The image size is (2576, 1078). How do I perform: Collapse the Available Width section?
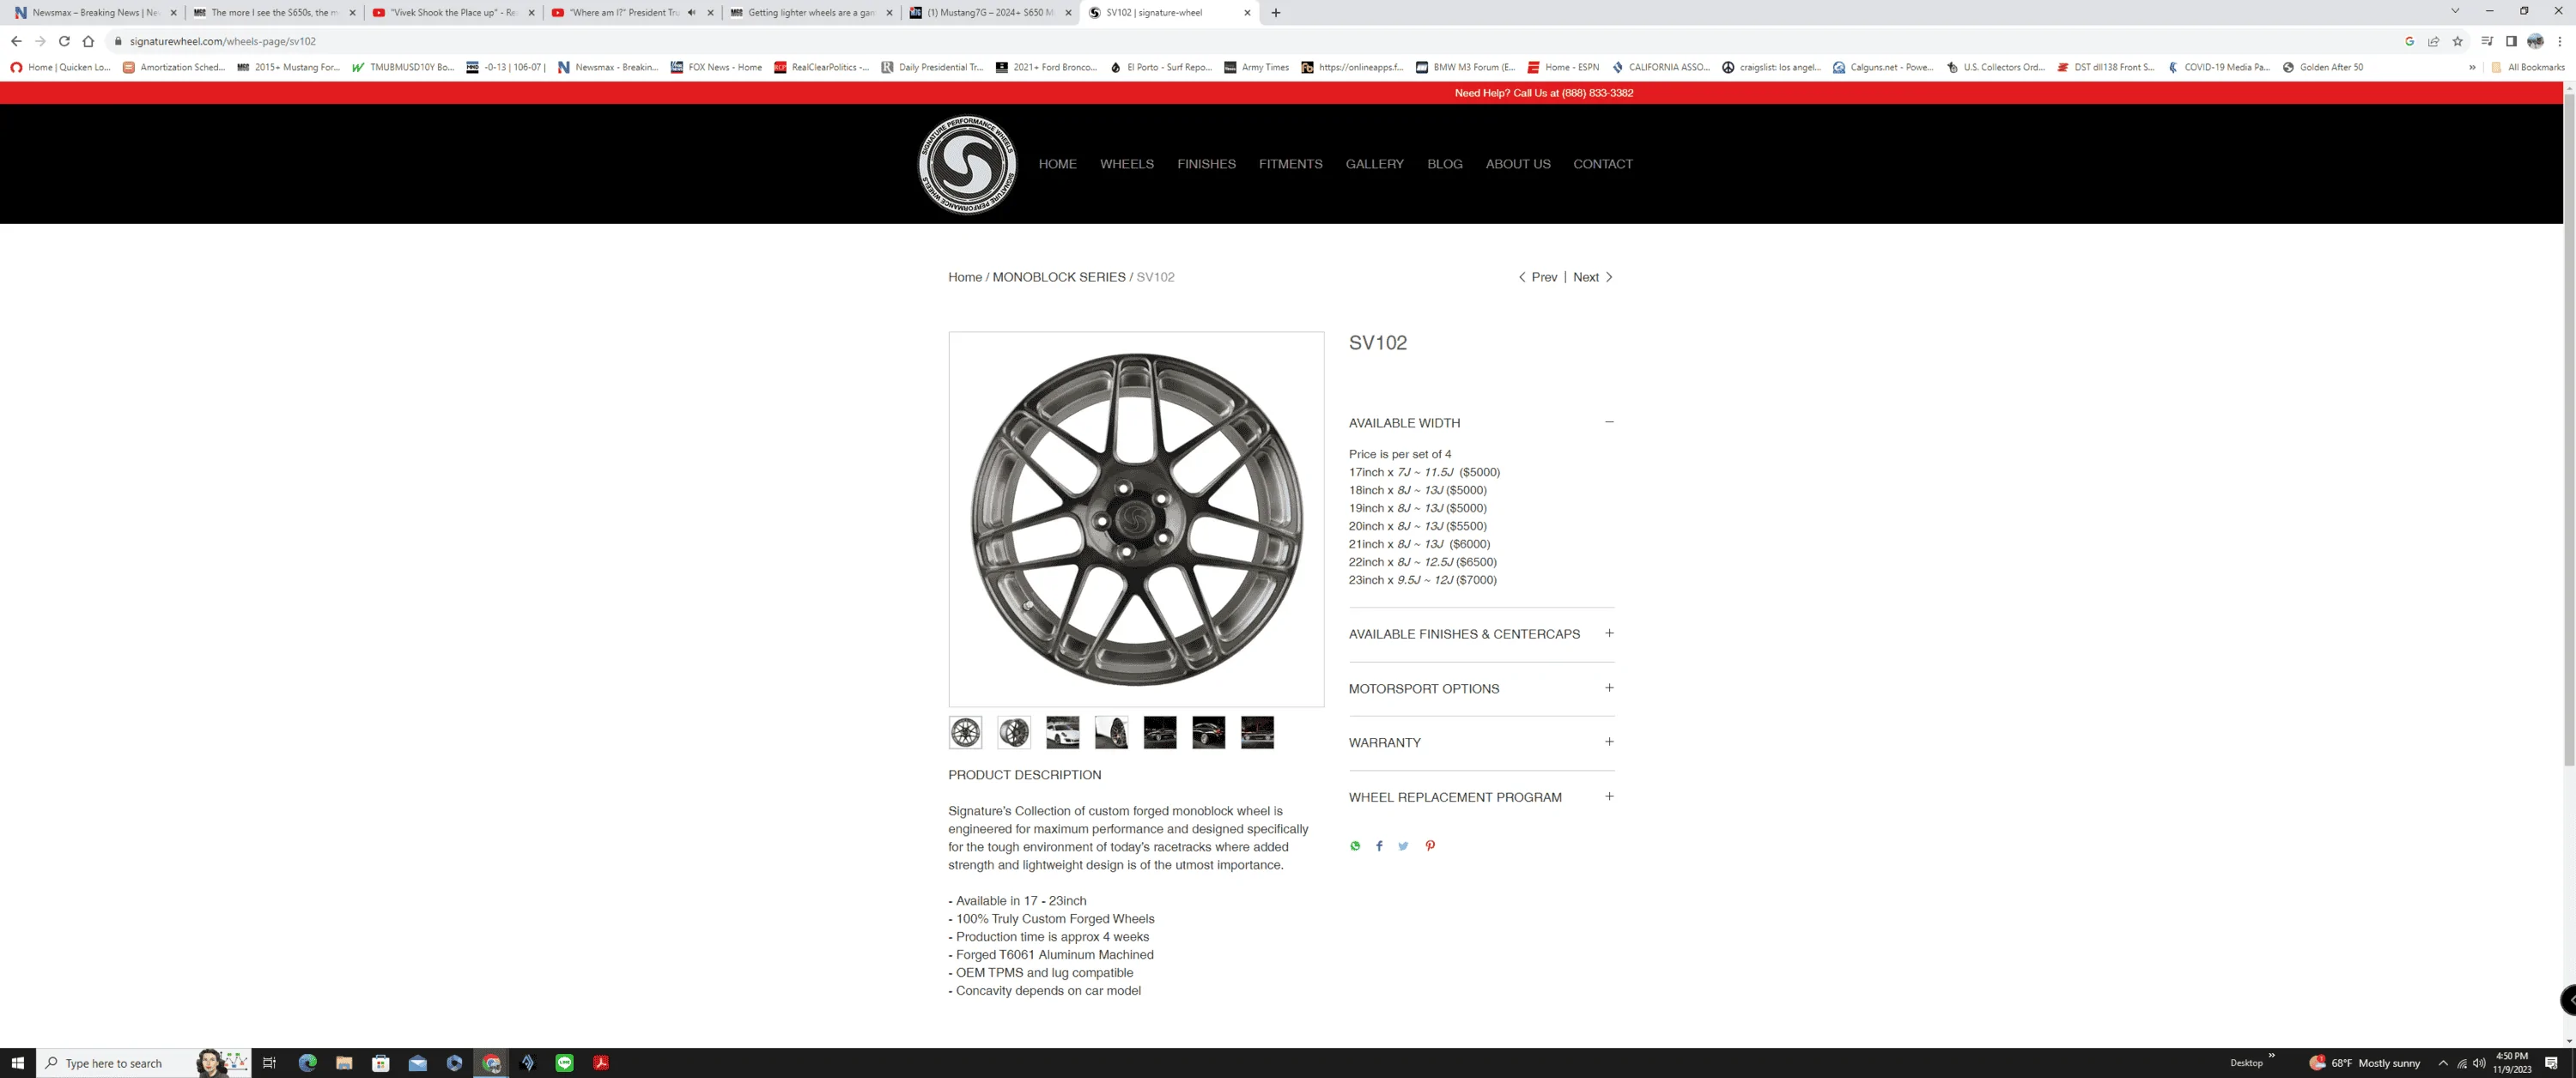1609,422
